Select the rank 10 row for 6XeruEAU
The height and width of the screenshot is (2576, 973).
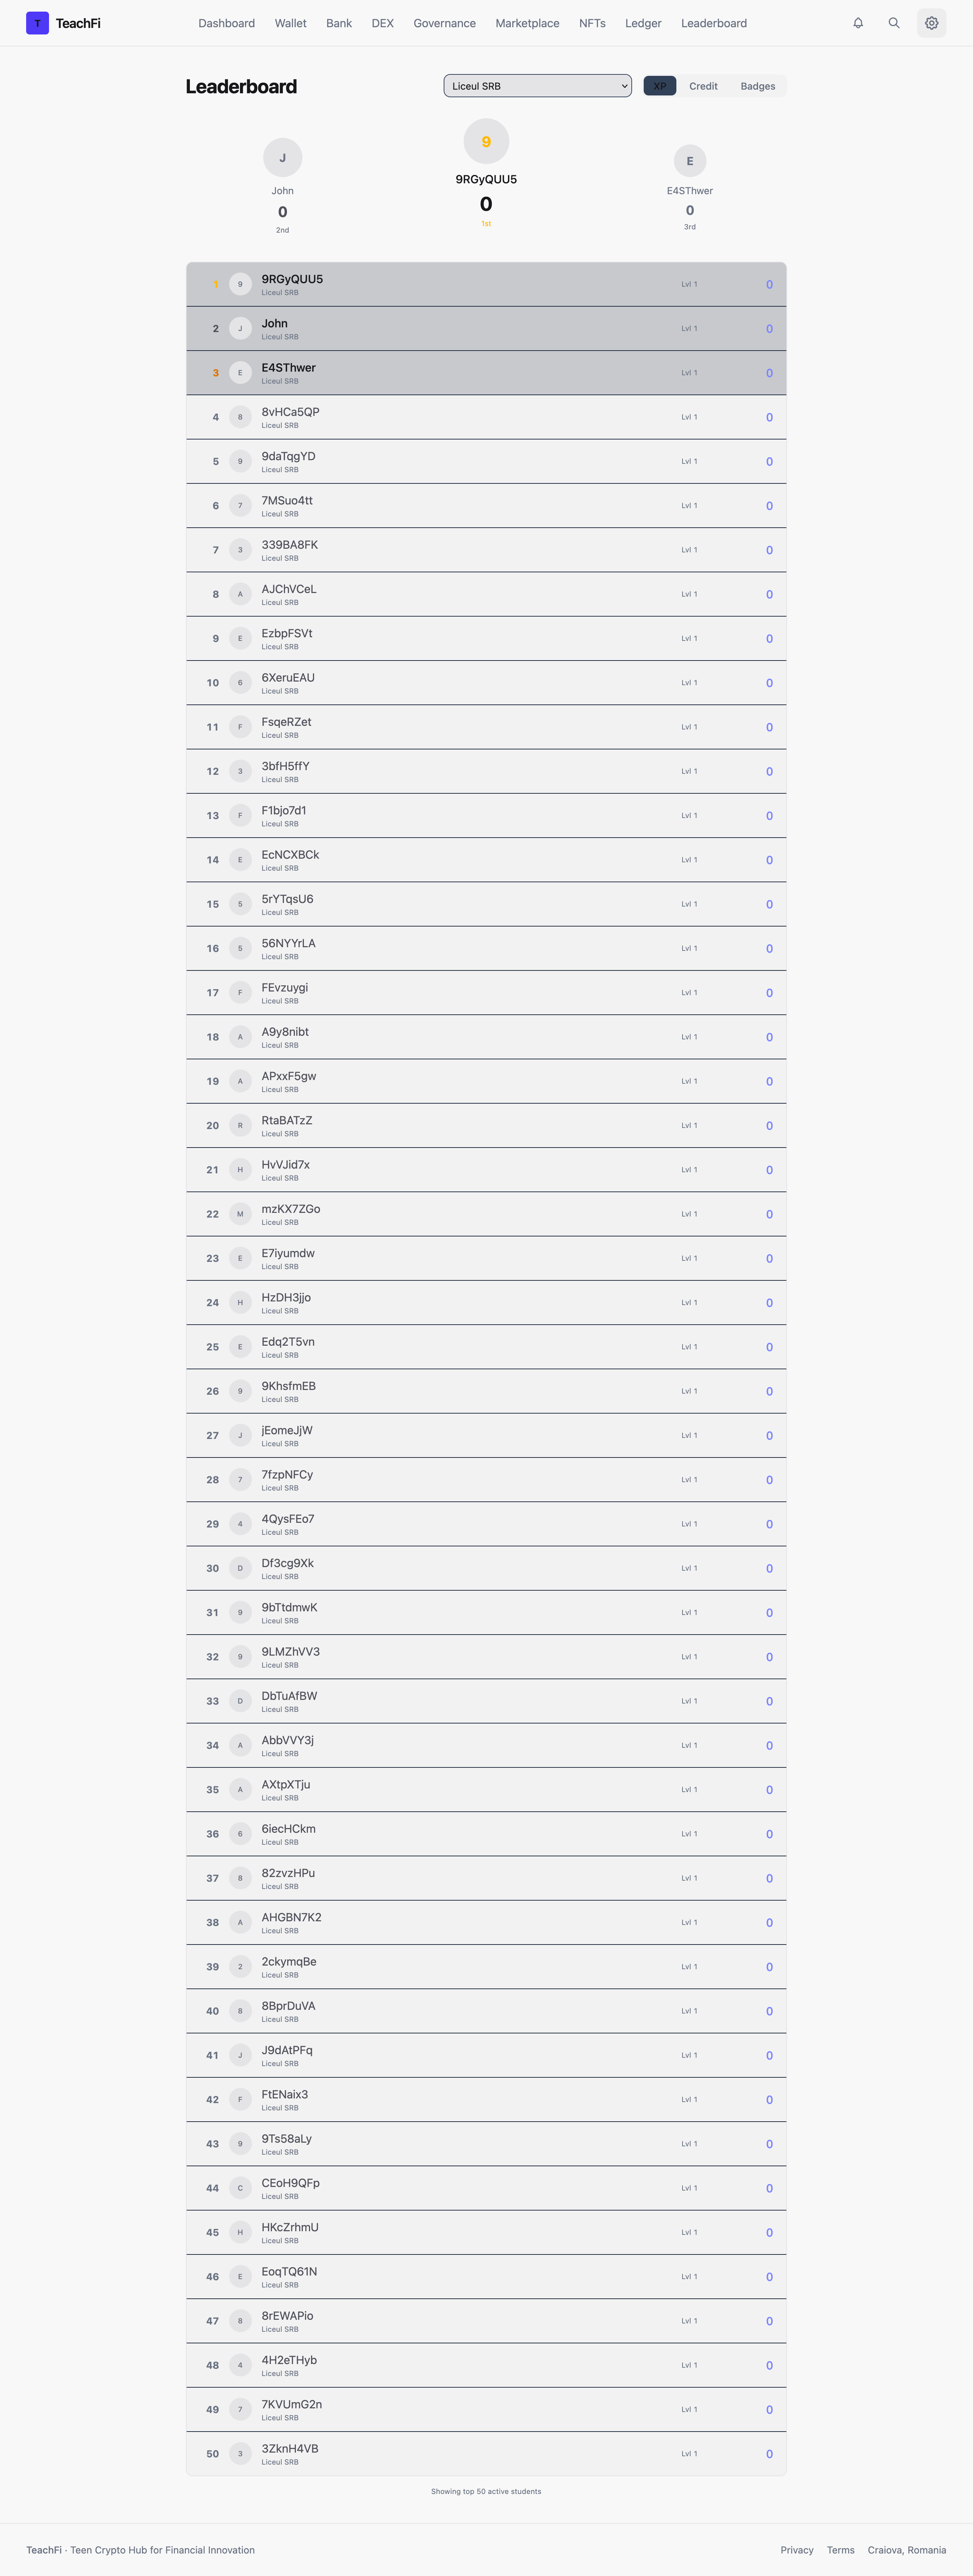[x=486, y=682]
